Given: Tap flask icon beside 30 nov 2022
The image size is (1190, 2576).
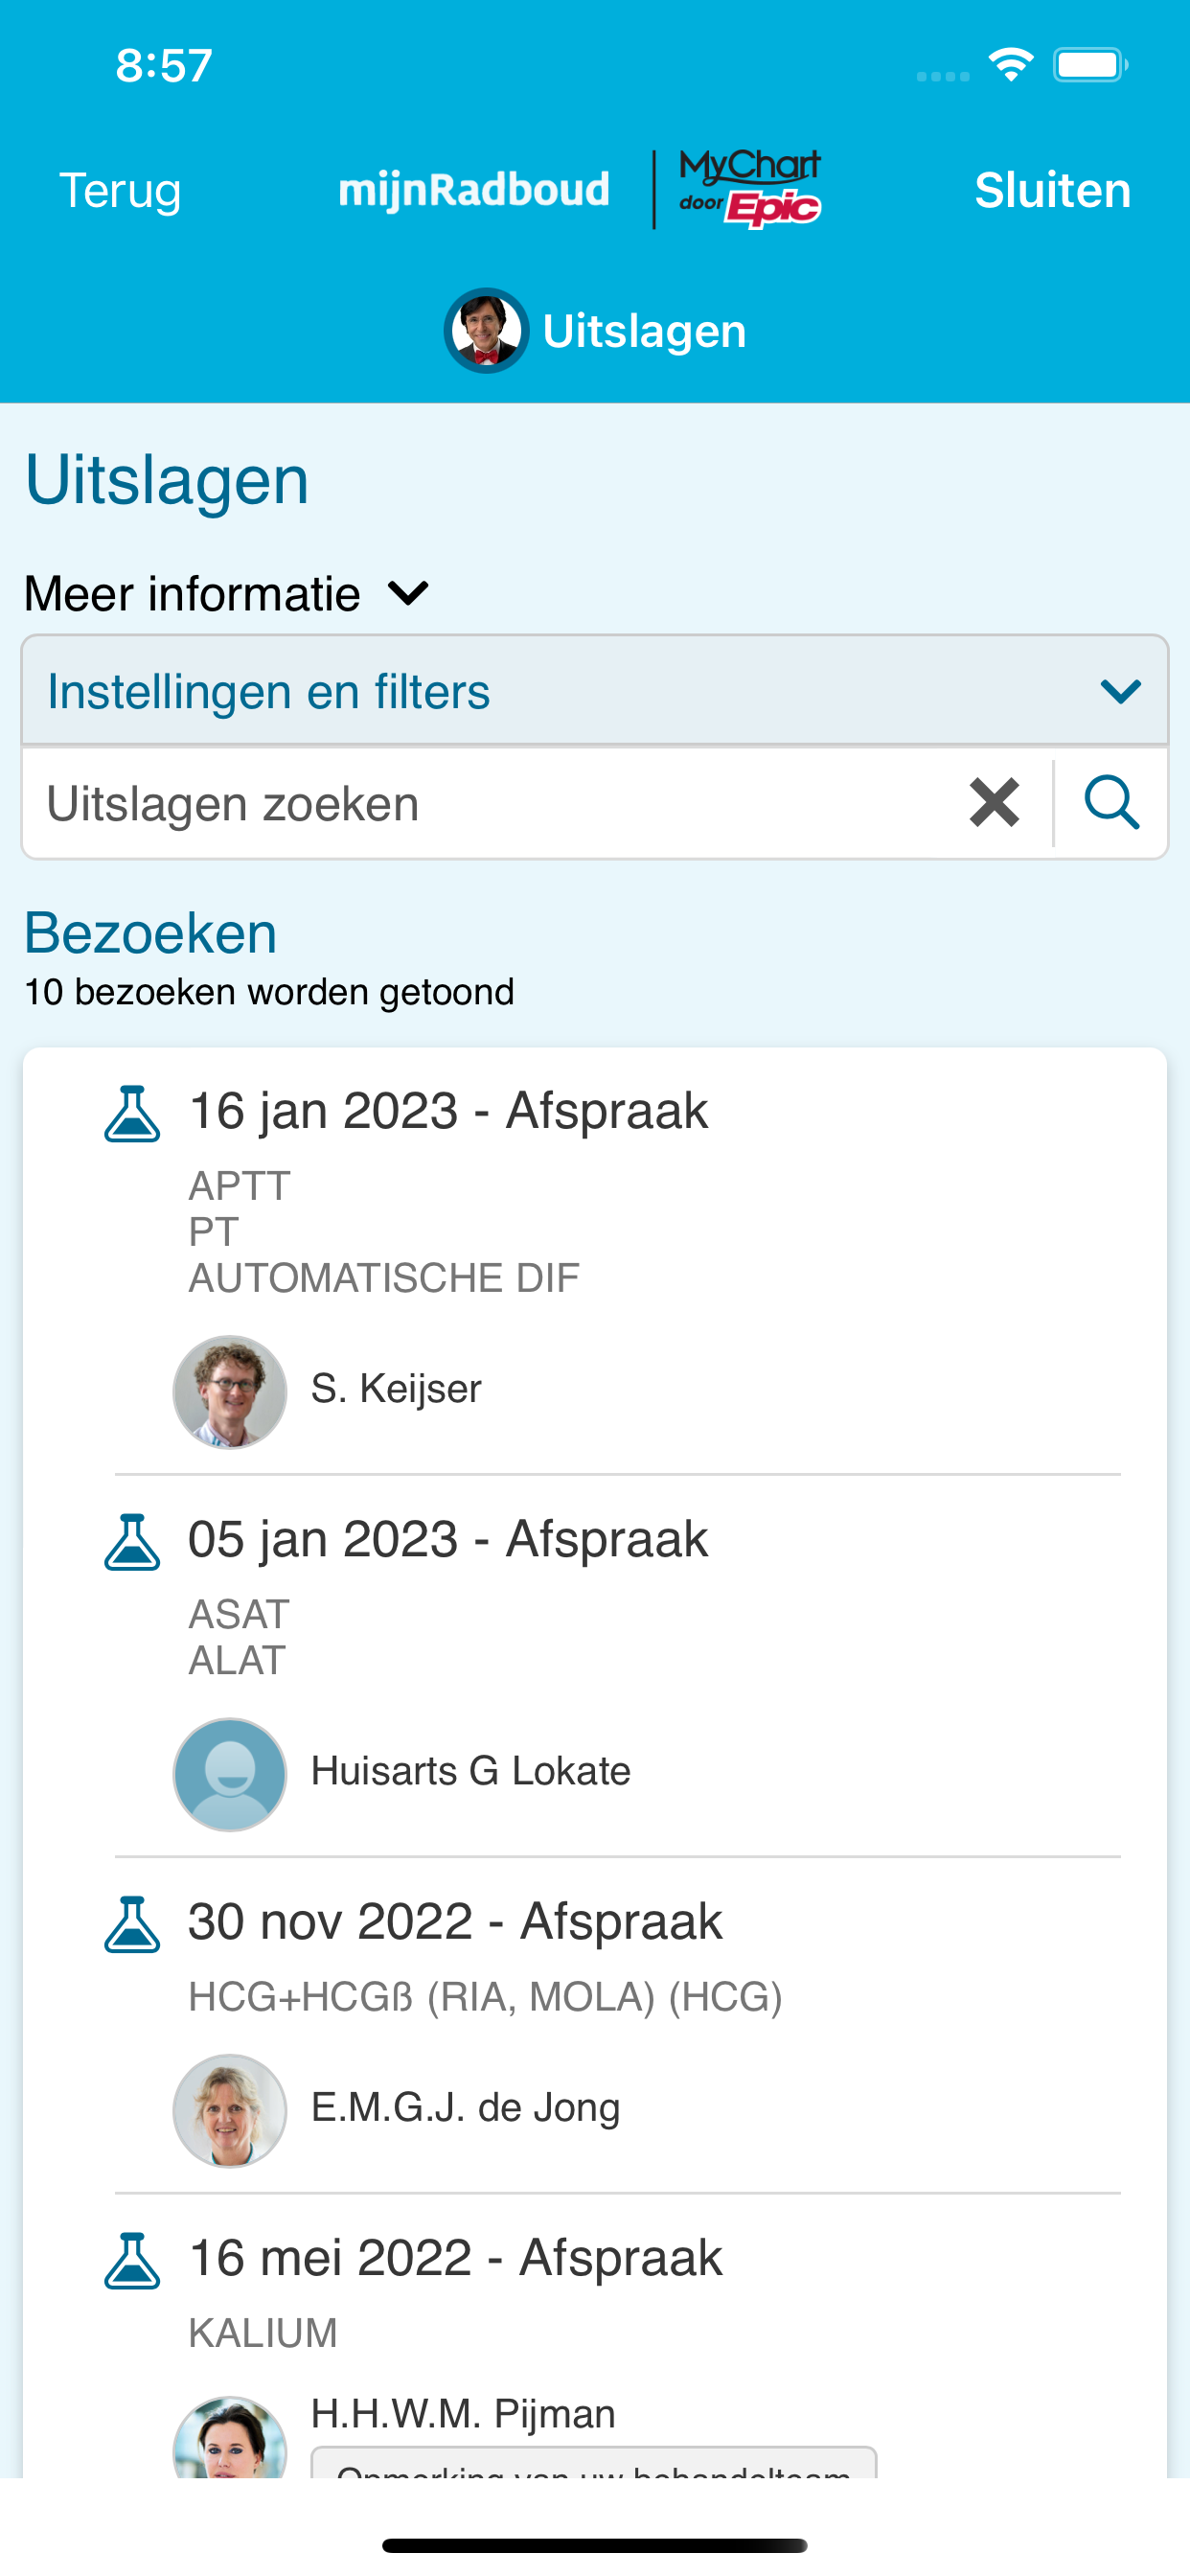Looking at the screenshot, I should point(132,1924).
